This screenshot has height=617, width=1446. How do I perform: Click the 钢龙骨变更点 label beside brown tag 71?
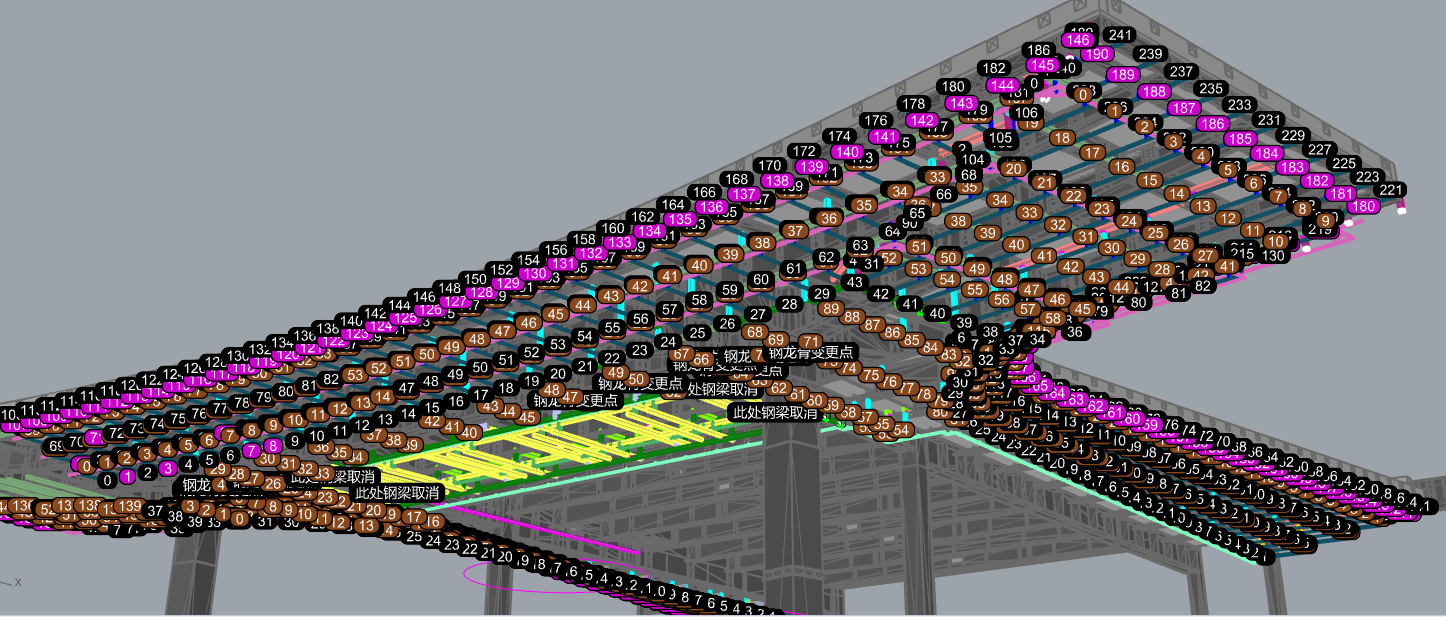click(811, 352)
